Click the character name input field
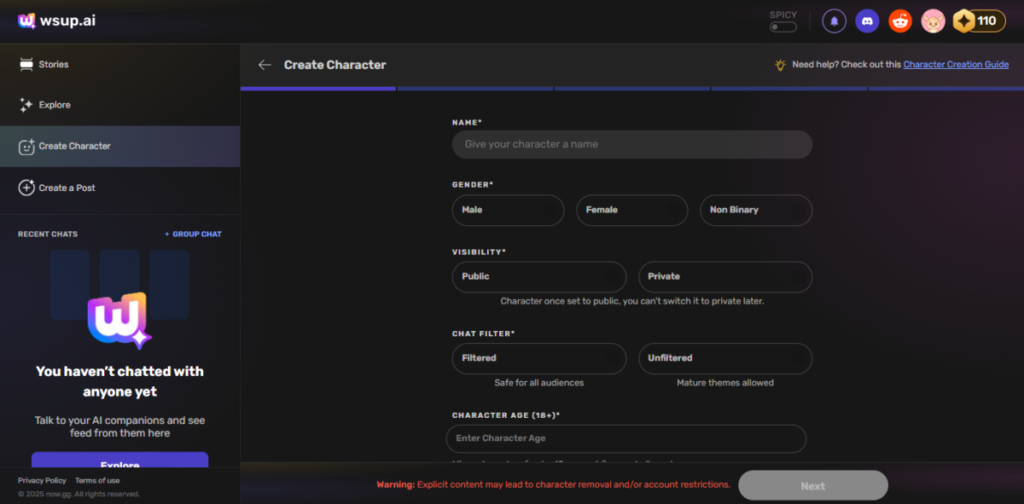 click(632, 144)
